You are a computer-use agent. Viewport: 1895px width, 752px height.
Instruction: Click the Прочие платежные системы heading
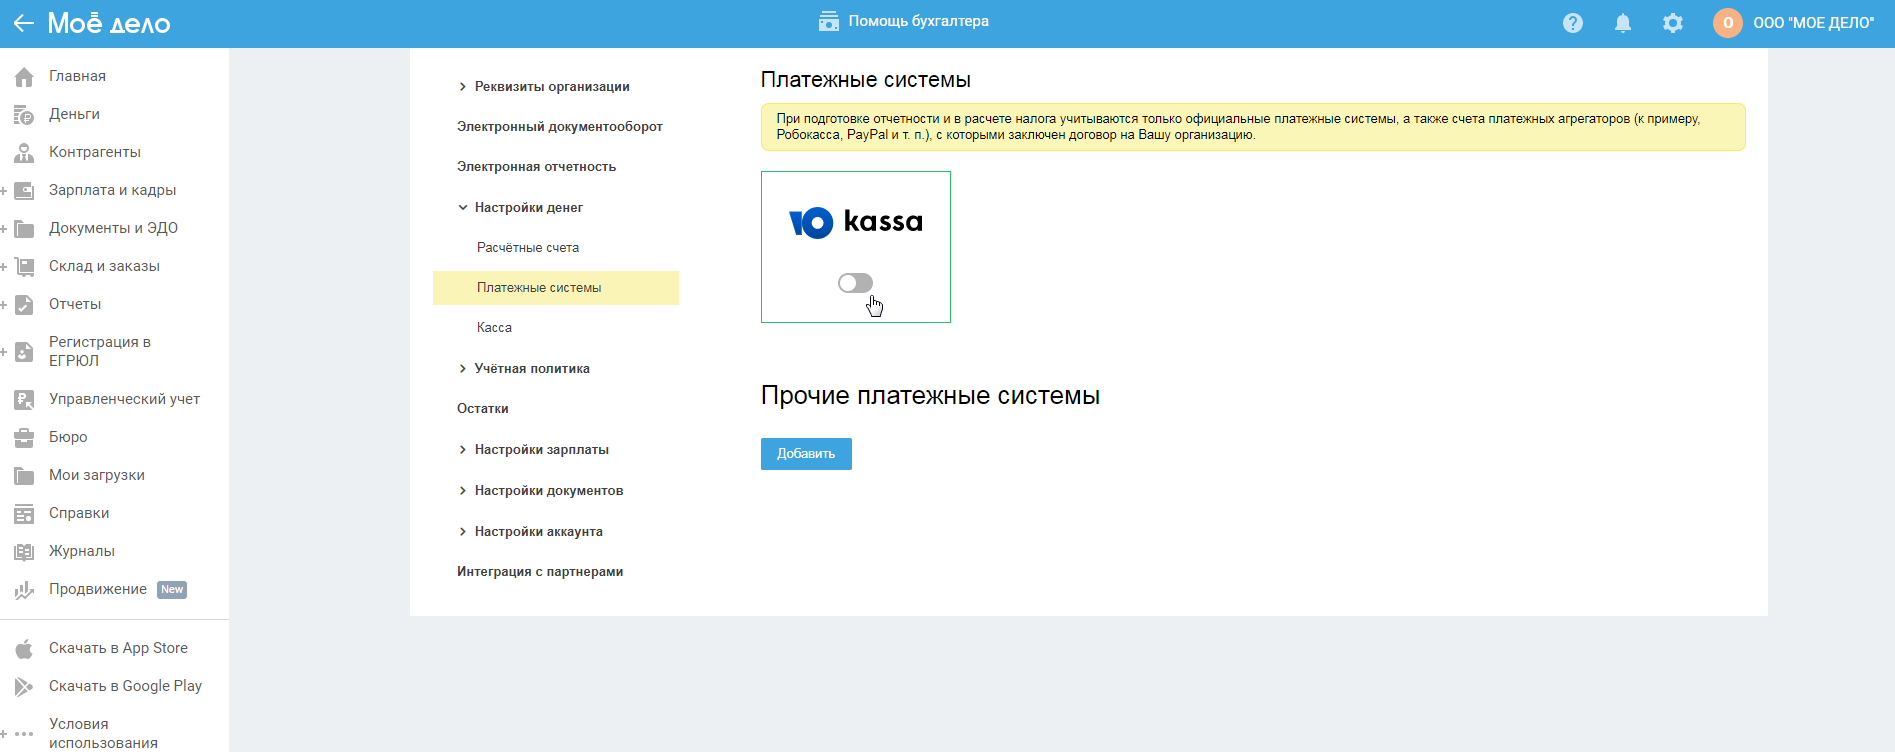click(930, 396)
